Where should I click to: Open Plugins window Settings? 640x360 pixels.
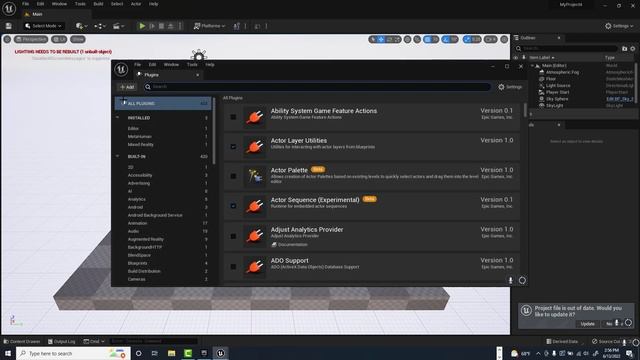[510, 87]
